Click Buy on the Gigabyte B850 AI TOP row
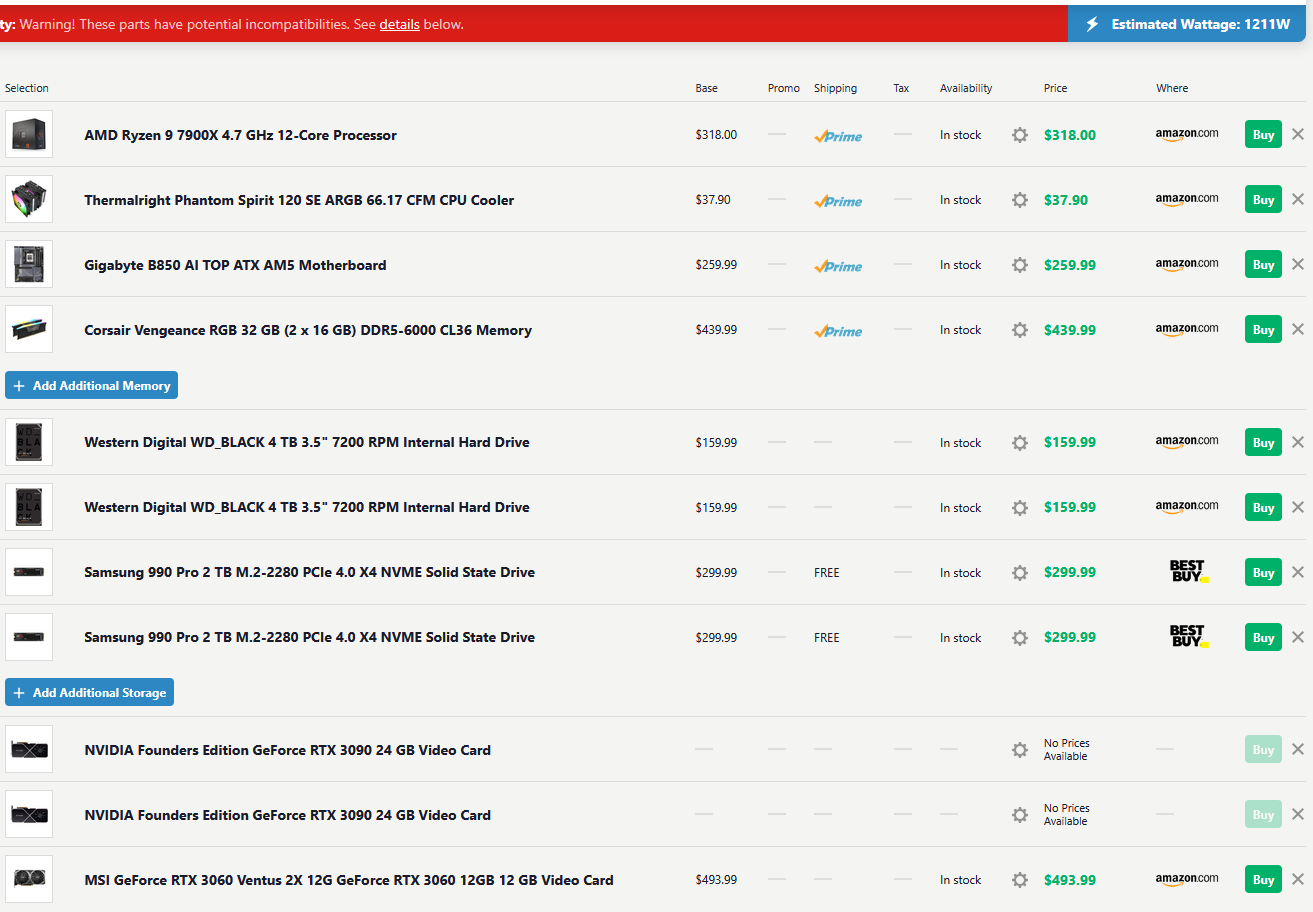This screenshot has width=1313, height=912. click(x=1263, y=265)
